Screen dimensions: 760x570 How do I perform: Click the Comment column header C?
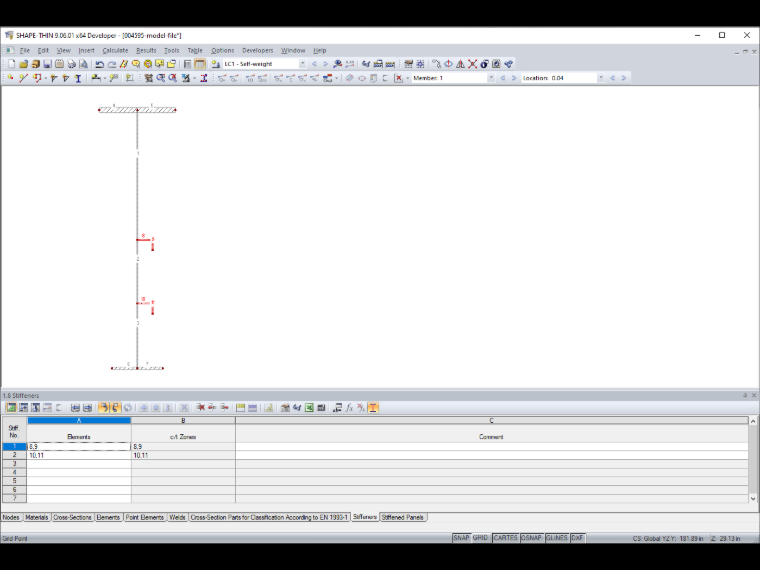point(491,421)
